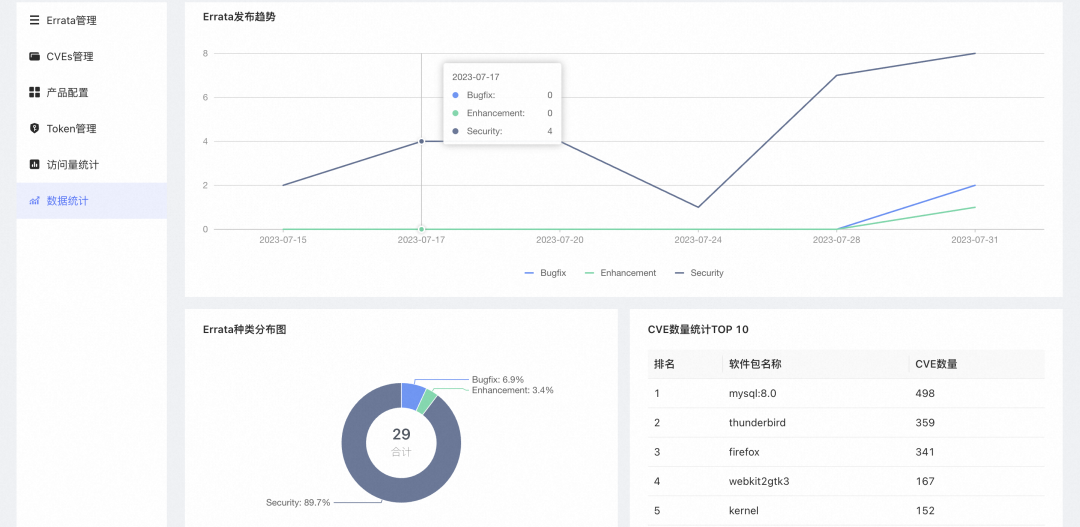
Task: Click the CVEs管理 card icon
Action: tap(34, 56)
